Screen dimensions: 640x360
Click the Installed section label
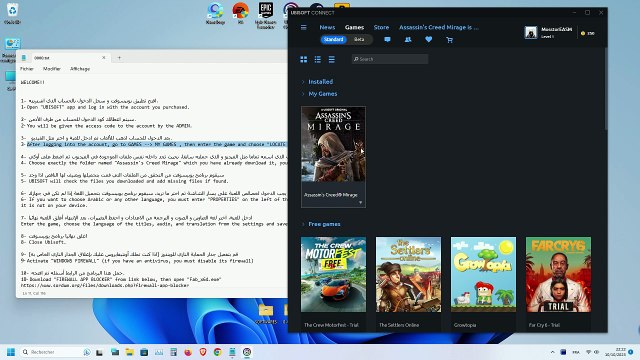coord(320,82)
